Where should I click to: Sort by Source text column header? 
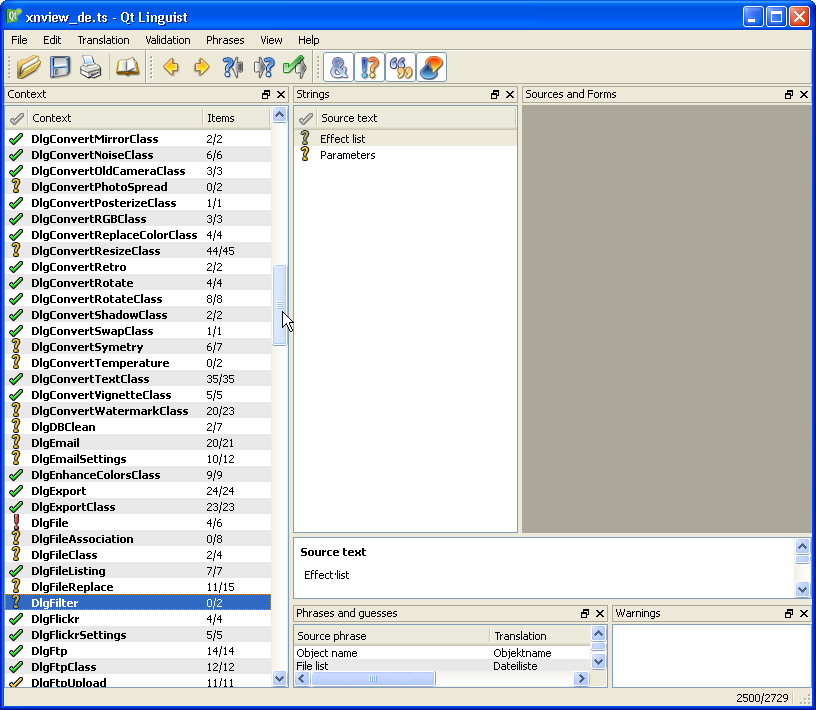click(416, 118)
